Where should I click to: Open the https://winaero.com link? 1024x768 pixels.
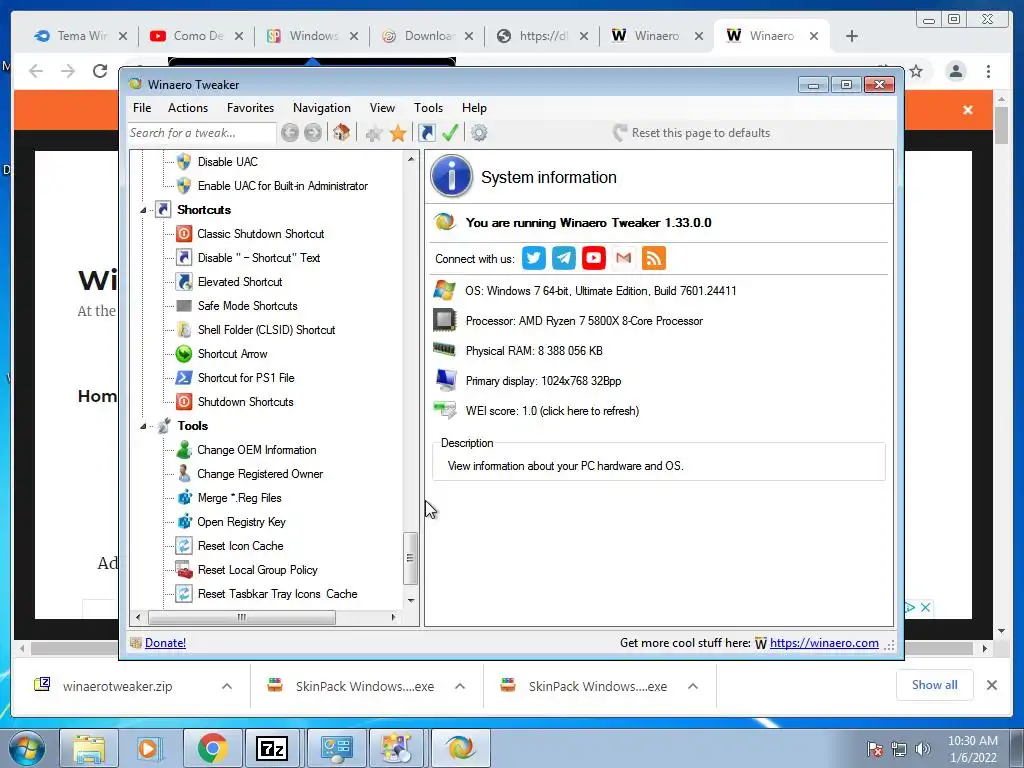pyautogui.click(x=824, y=643)
